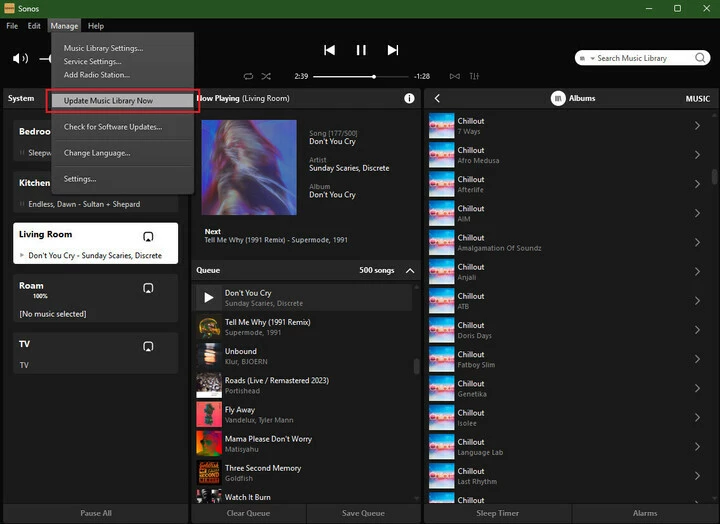Image resolution: width=720 pixels, height=524 pixels.
Task: Group rooms with Living Room icon
Action: 148,237
